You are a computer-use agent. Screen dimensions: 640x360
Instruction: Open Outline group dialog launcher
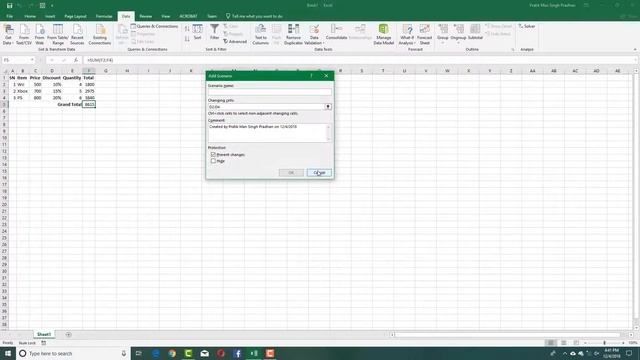tap(513, 49)
